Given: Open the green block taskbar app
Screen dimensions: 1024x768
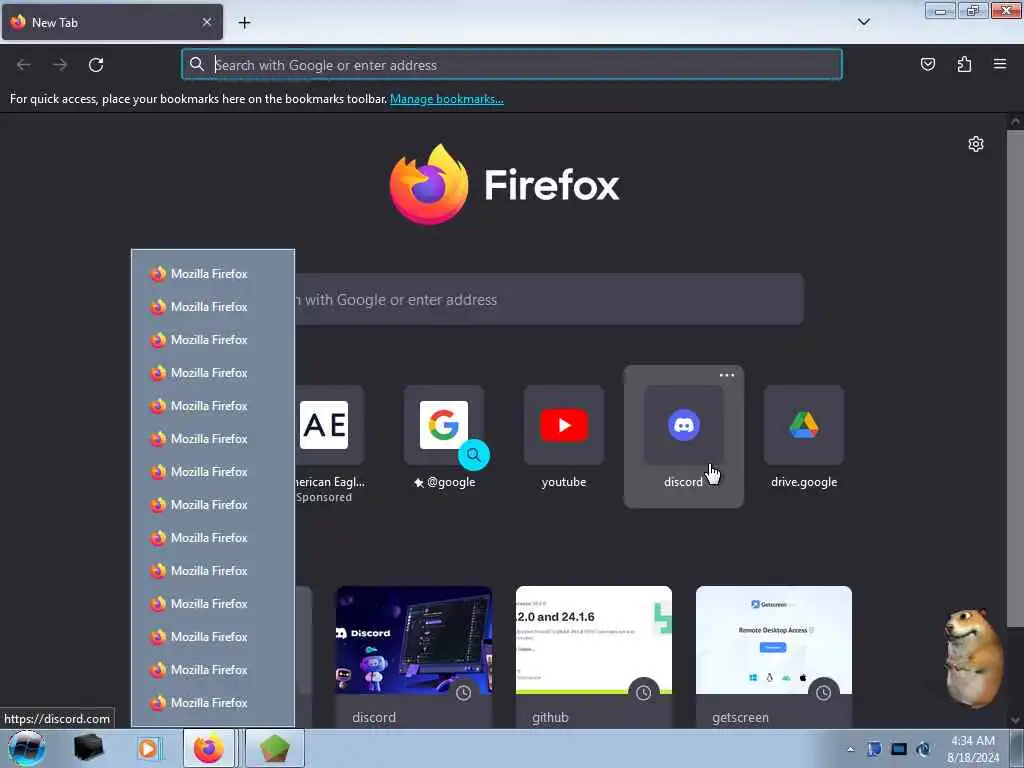Looking at the screenshot, I should tap(274, 748).
